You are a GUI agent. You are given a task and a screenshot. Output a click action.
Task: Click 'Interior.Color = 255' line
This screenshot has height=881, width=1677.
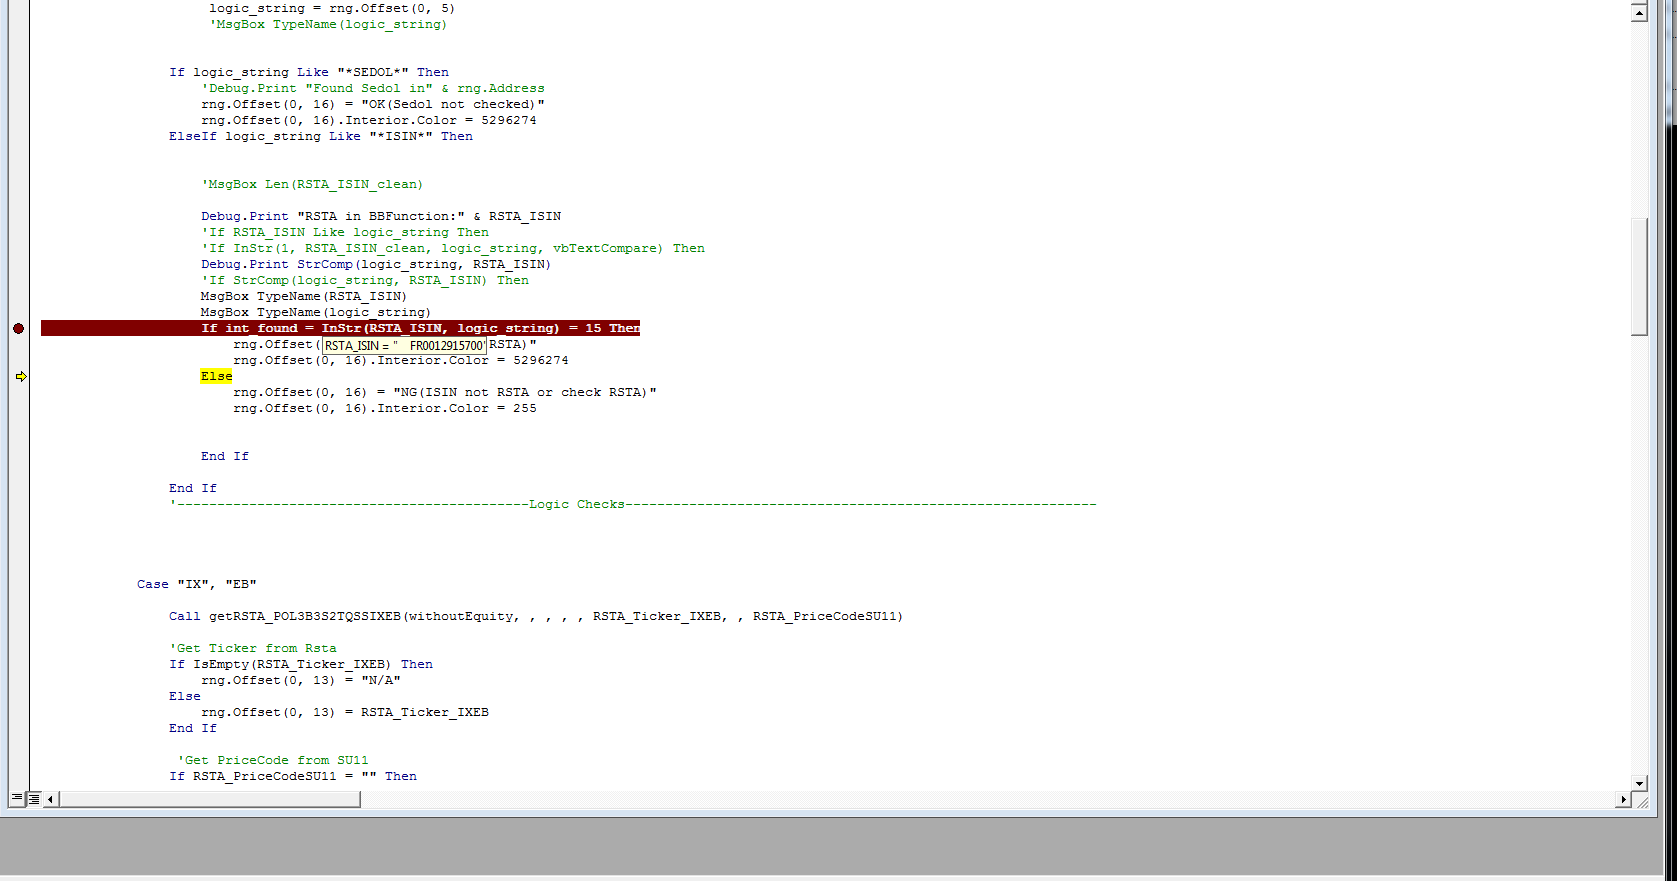coord(385,408)
